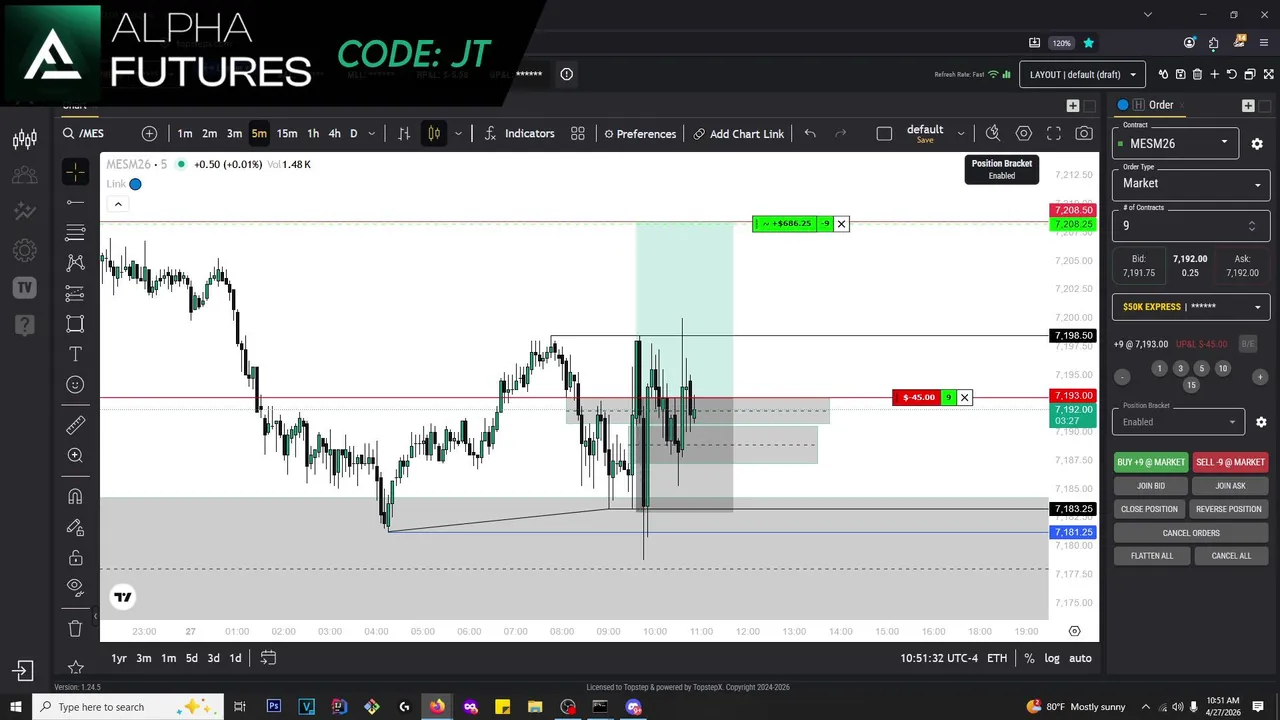Select the text annotation tool

tap(75, 354)
